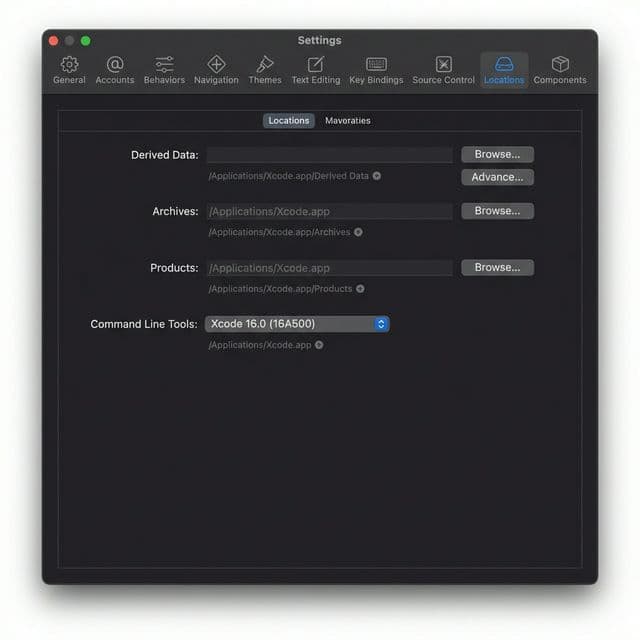Open the Navigation settings pane
Screen dimensions: 640x640
(x=216, y=70)
